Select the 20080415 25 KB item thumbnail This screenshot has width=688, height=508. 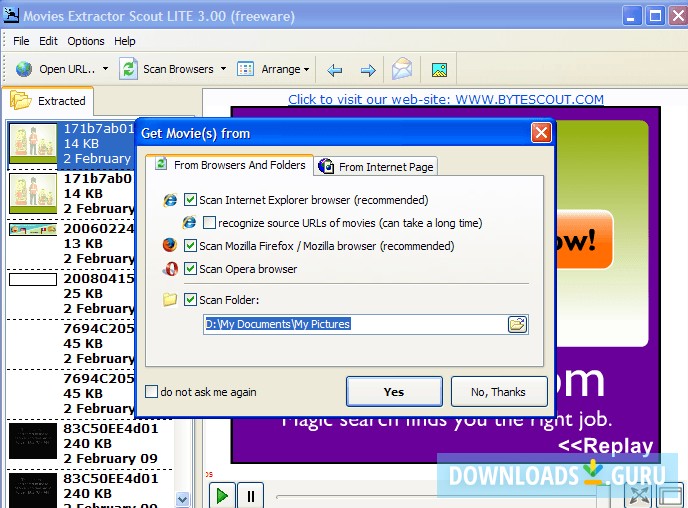pos(33,279)
